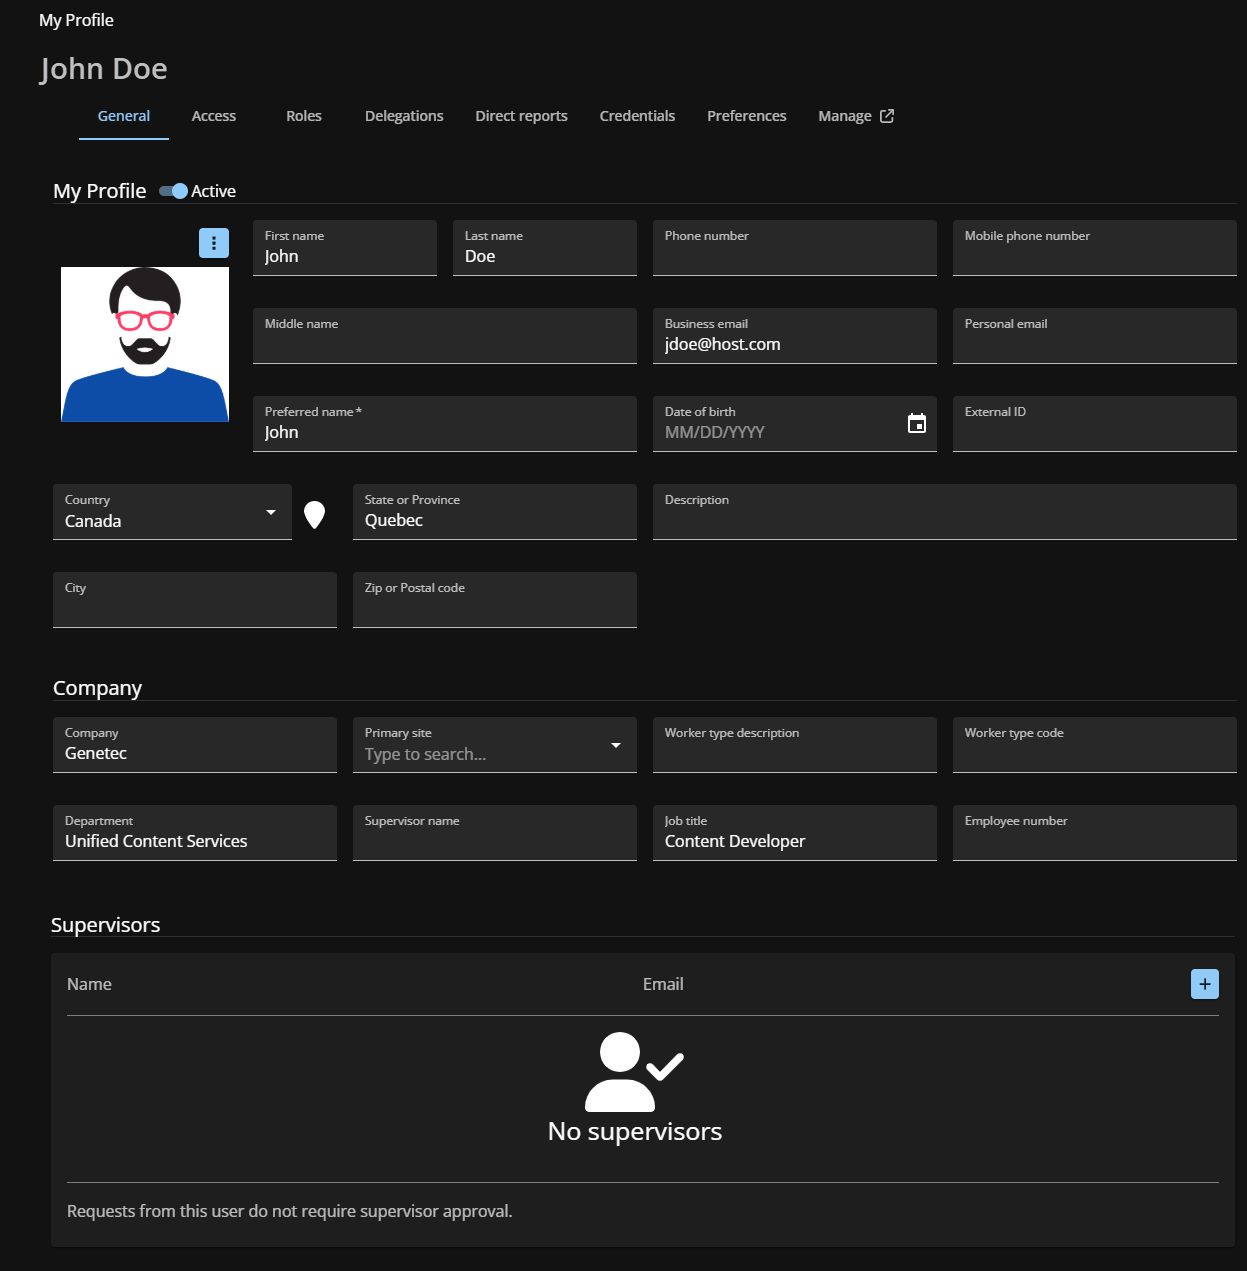Click the external link icon beside Manage

click(x=886, y=115)
